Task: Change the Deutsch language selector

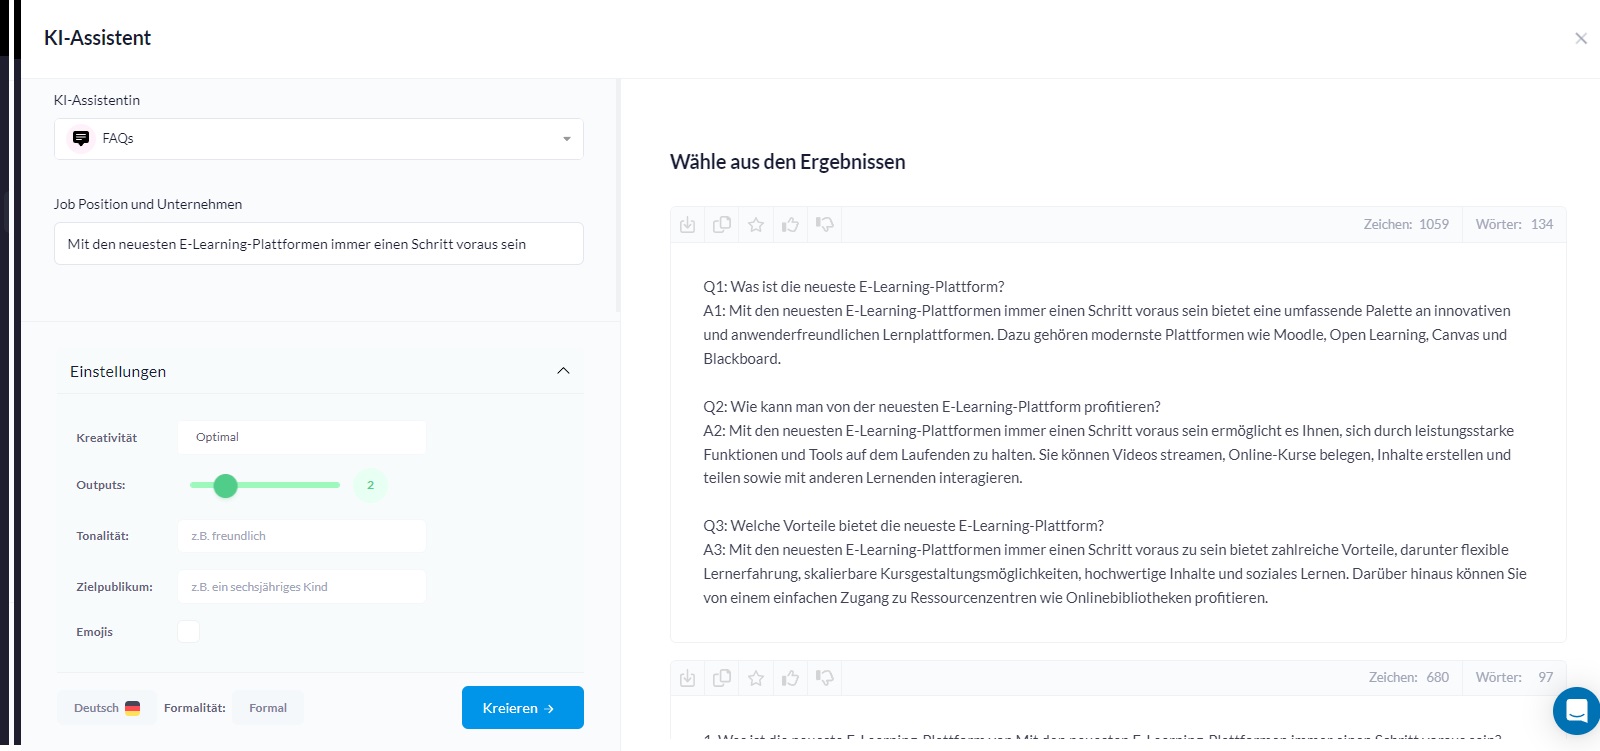Action: [x=107, y=708]
